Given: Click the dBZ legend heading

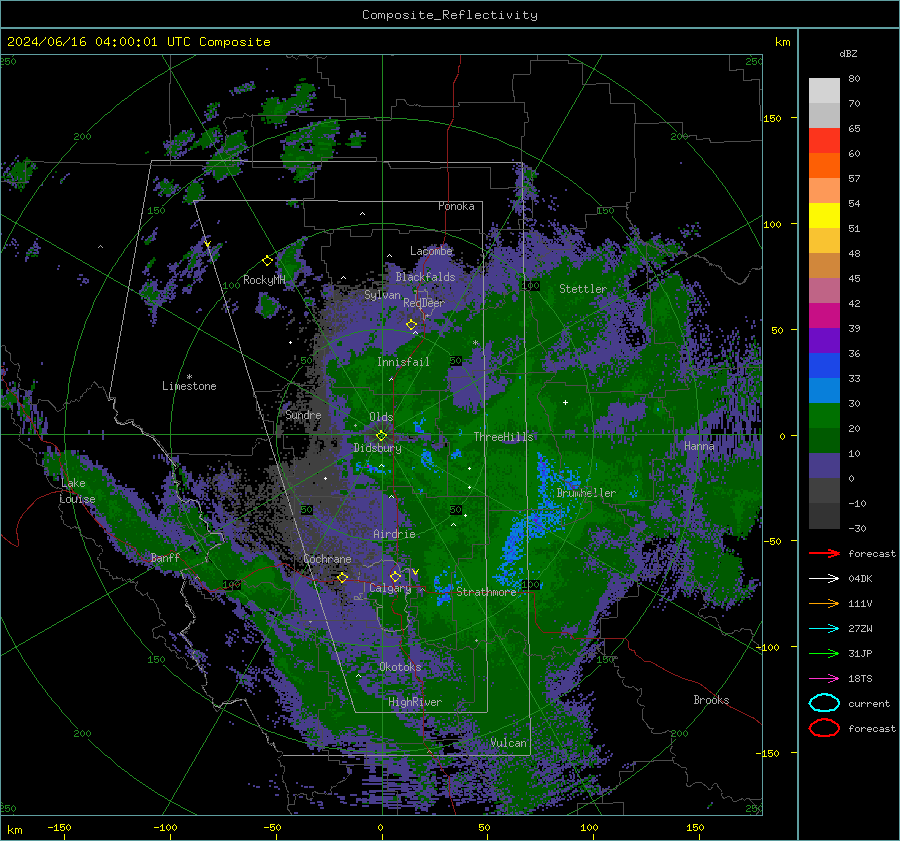Looking at the screenshot, I should click(x=848, y=54).
